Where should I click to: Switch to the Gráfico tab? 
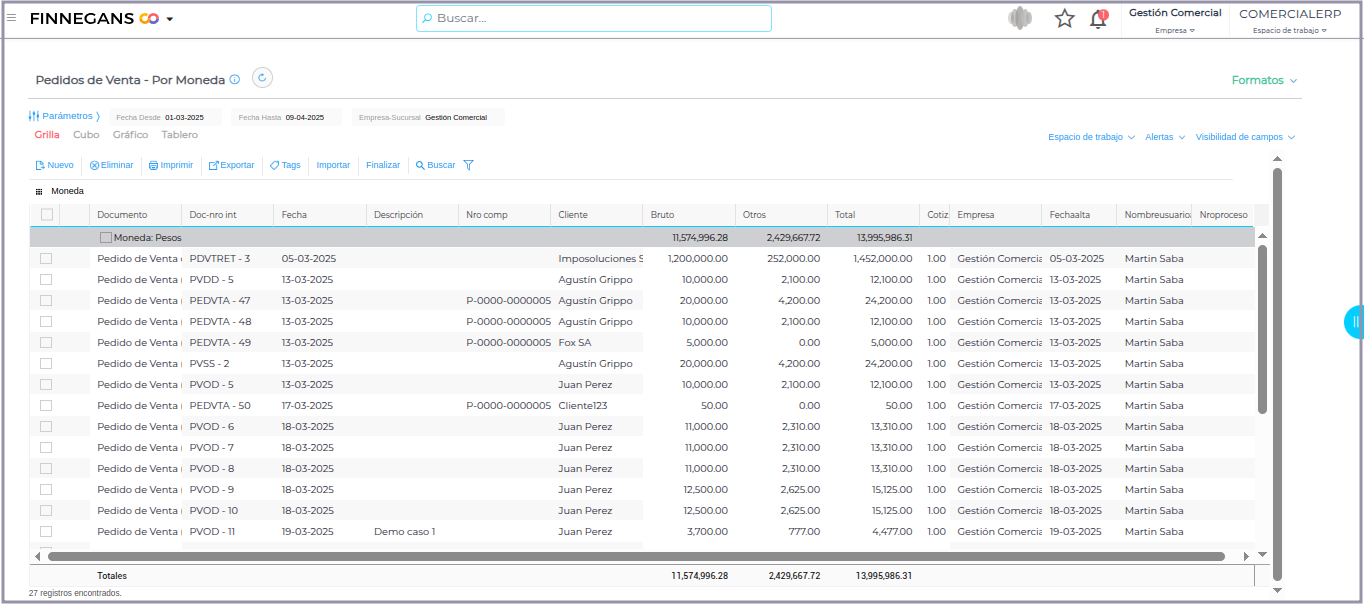point(130,135)
